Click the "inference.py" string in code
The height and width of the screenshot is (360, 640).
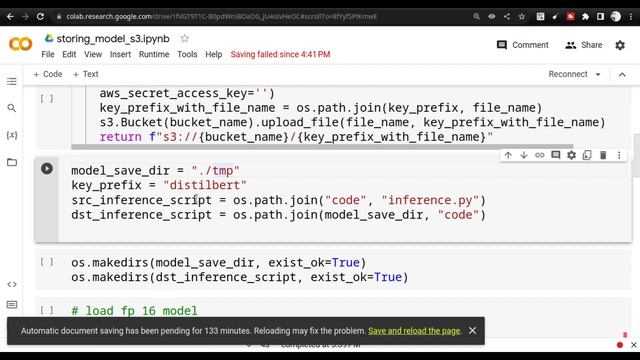click(x=430, y=200)
